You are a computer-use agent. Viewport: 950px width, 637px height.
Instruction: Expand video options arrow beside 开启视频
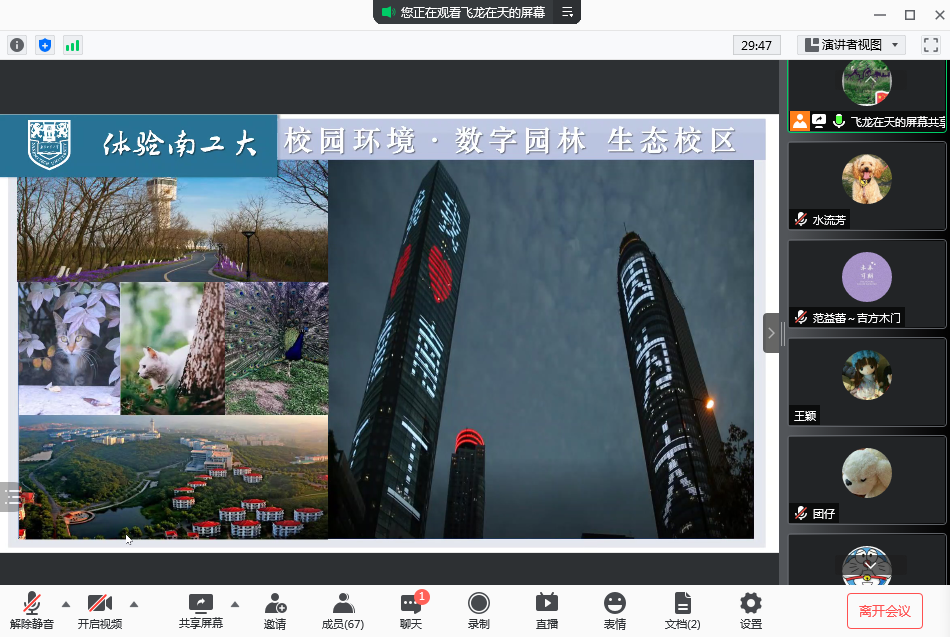(x=134, y=604)
